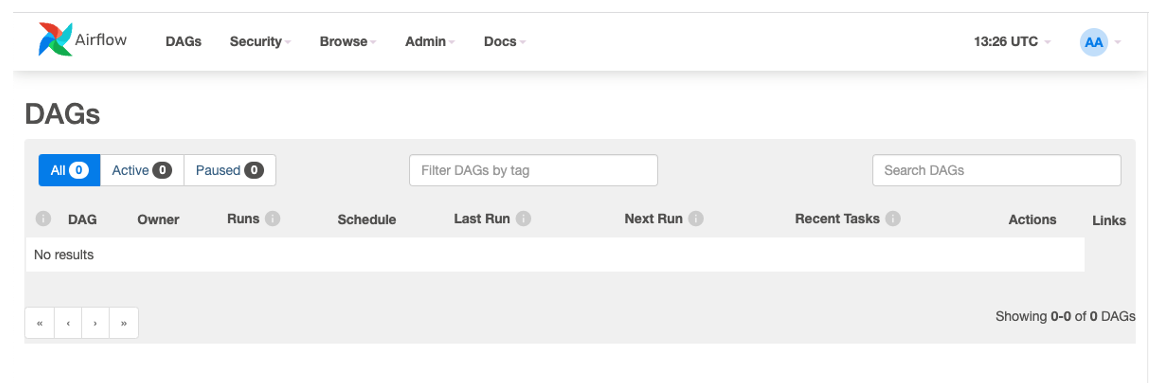Click the info icon next to Last Run
The width and height of the screenshot is (1150, 383).
point(524,219)
